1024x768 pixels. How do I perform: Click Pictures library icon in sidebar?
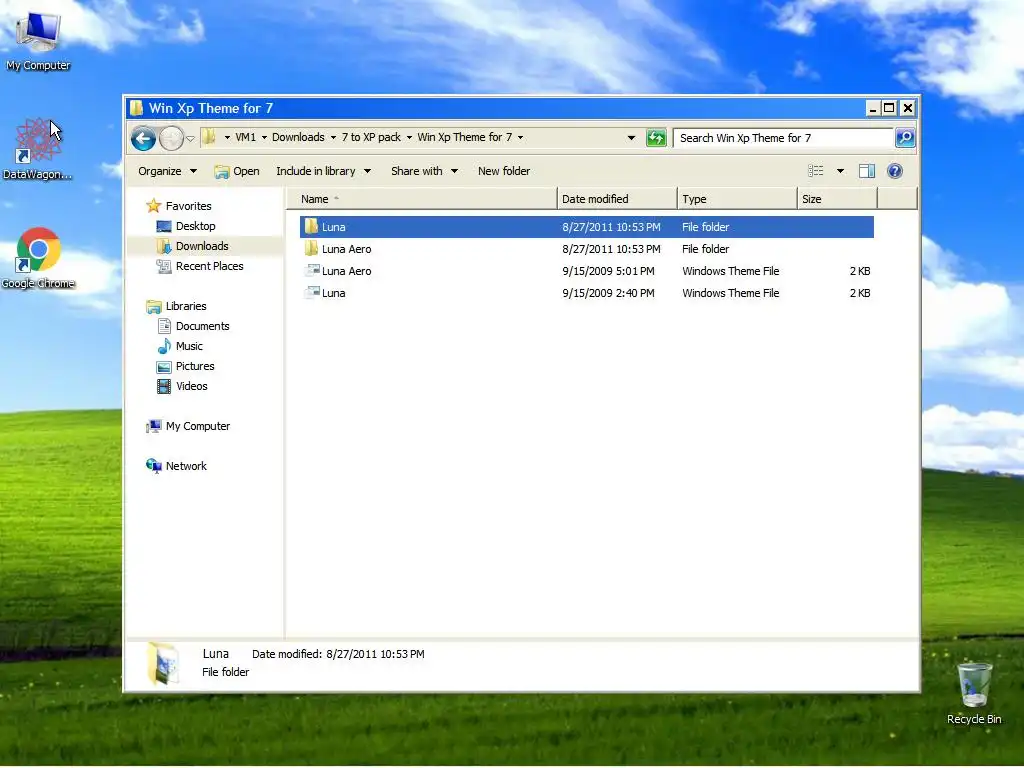[x=164, y=366]
